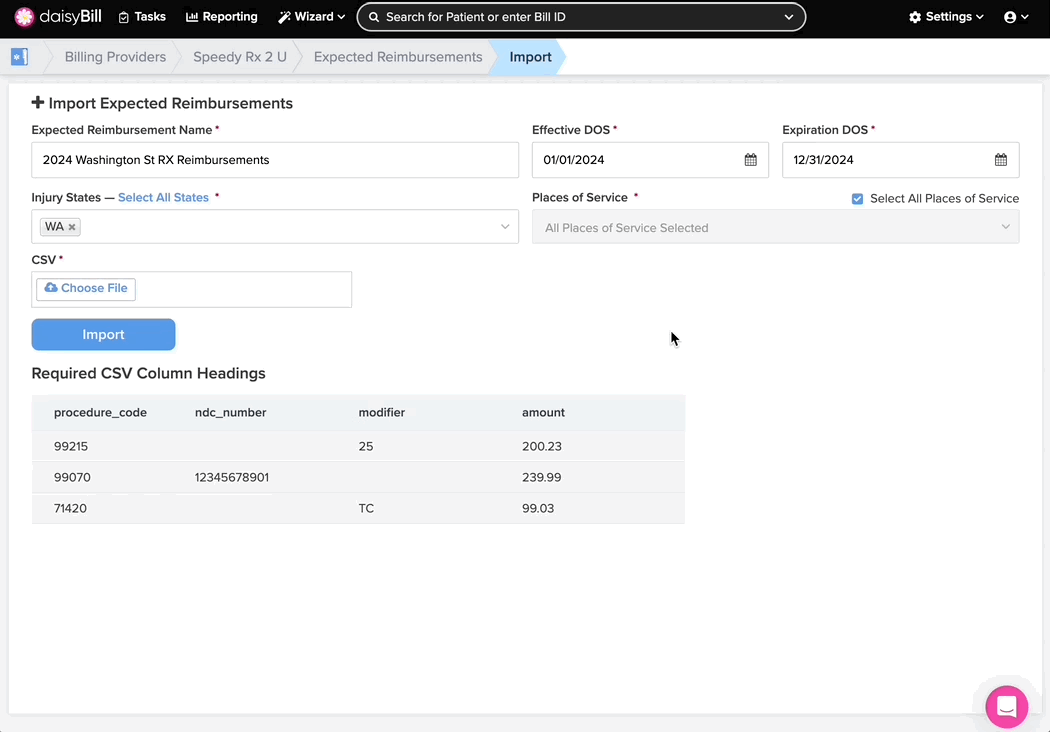Image resolution: width=1050 pixels, height=732 pixels.
Task: Click the Choose File button
Action: point(86,289)
